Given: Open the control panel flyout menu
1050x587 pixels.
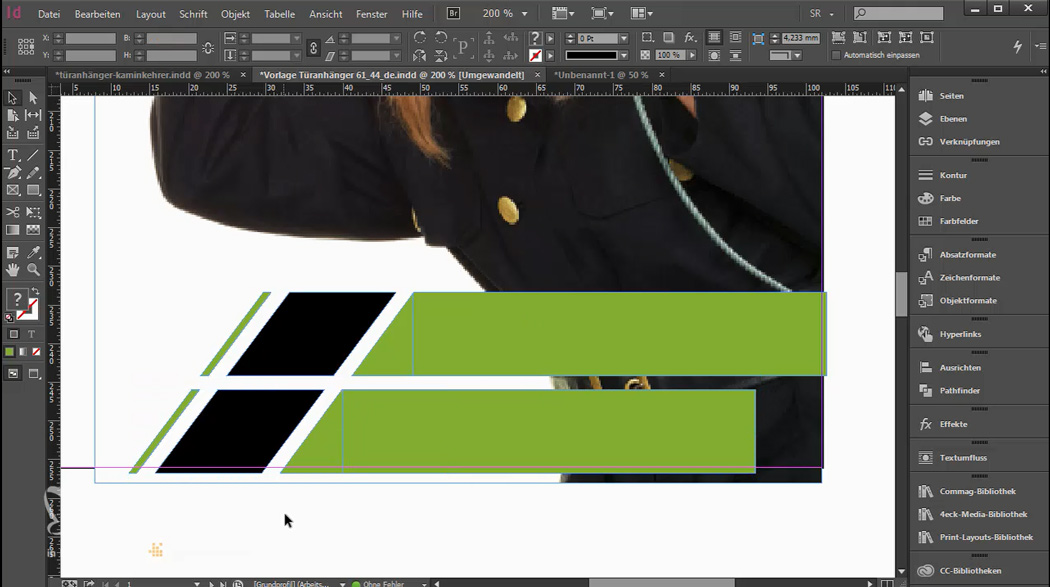Looking at the screenshot, I should [x=1040, y=46].
